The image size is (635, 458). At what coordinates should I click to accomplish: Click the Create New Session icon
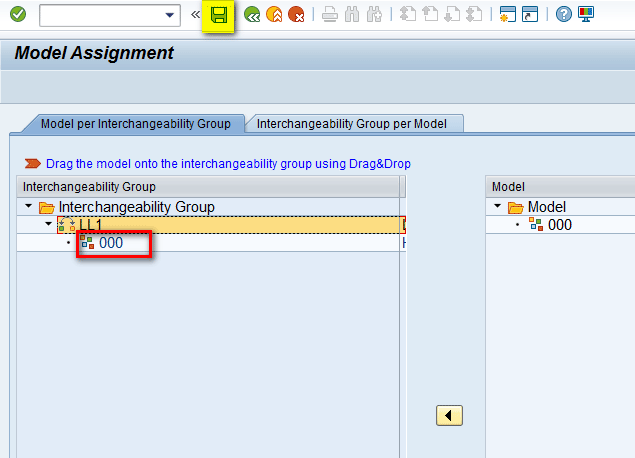(507, 15)
